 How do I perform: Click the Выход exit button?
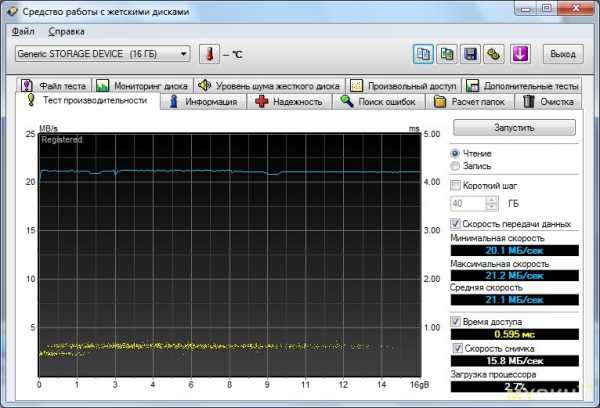(x=563, y=54)
